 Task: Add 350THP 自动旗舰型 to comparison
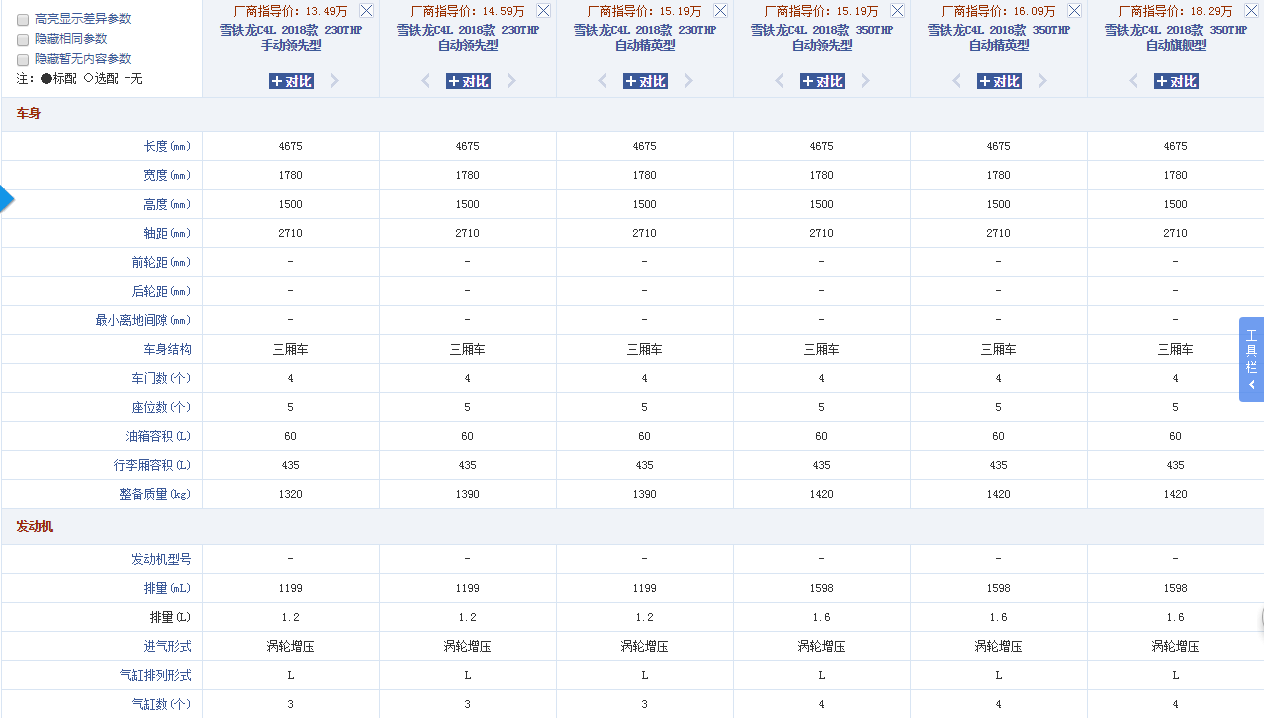[1176, 81]
